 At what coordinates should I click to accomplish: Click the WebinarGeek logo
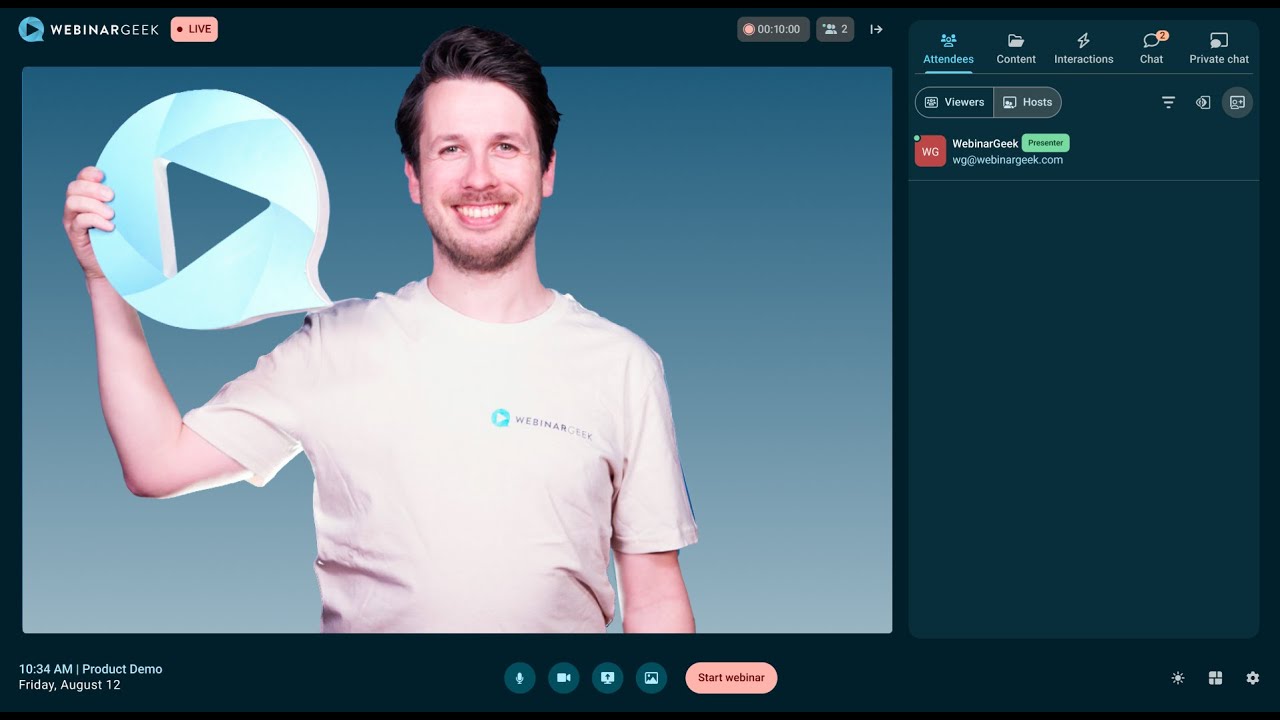click(x=89, y=29)
